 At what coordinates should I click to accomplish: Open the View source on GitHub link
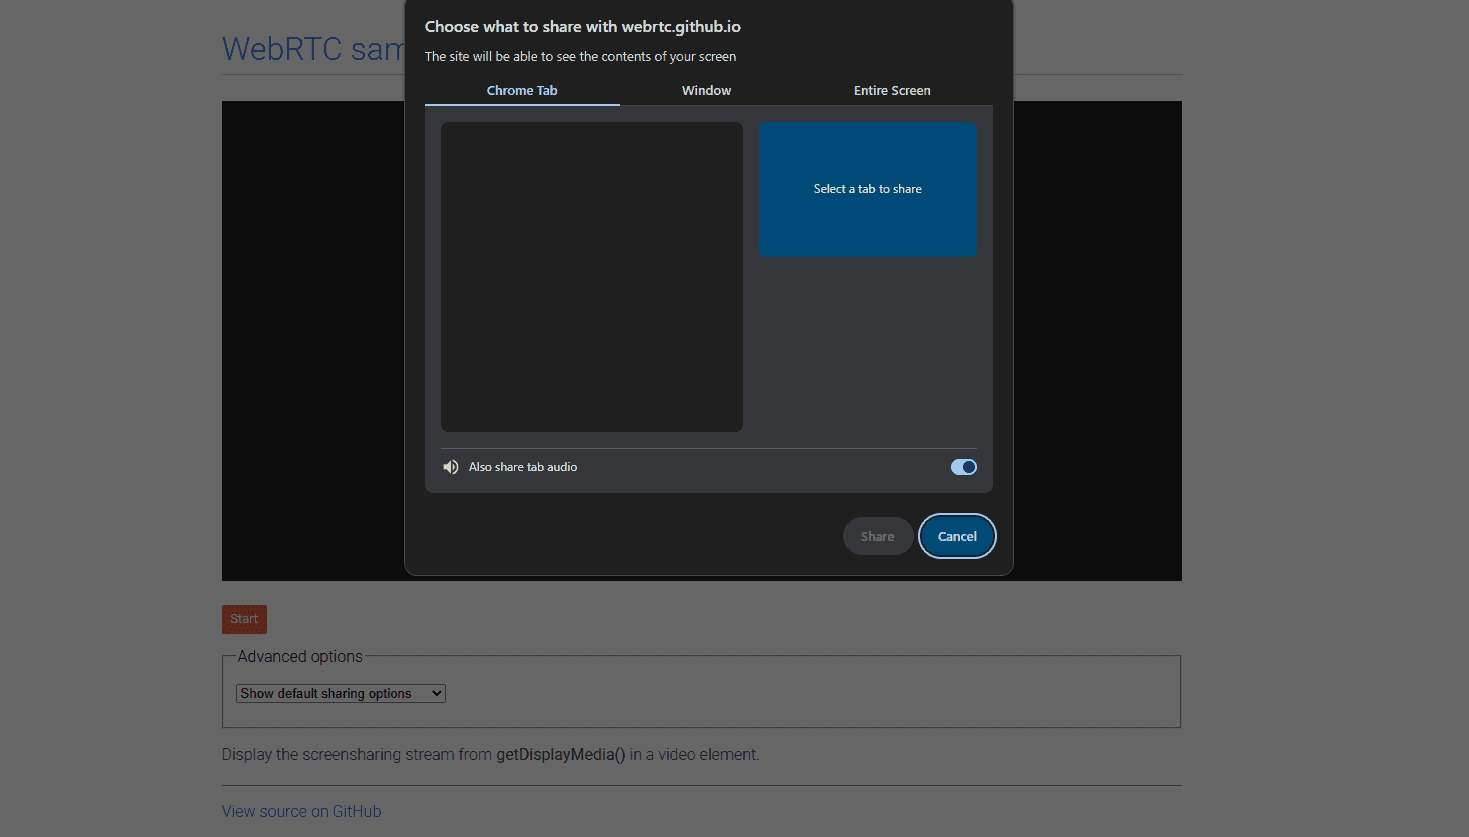click(x=301, y=811)
